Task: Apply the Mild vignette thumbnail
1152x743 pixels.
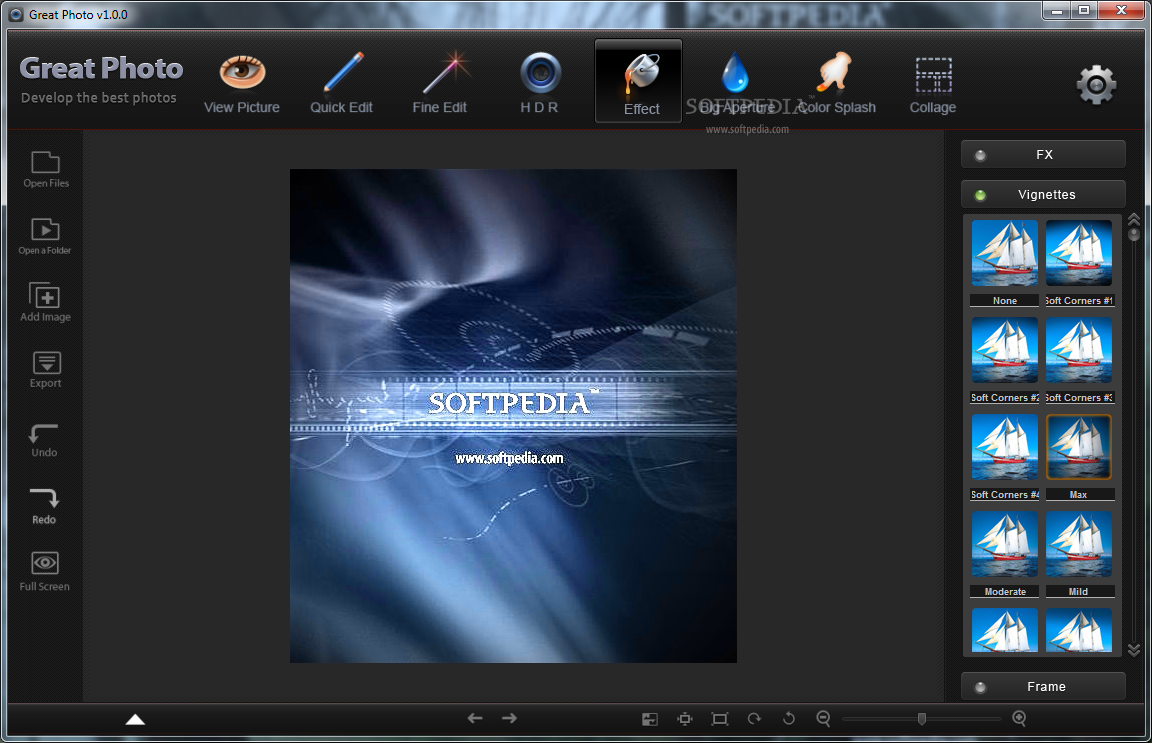Action: tap(1079, 544)
